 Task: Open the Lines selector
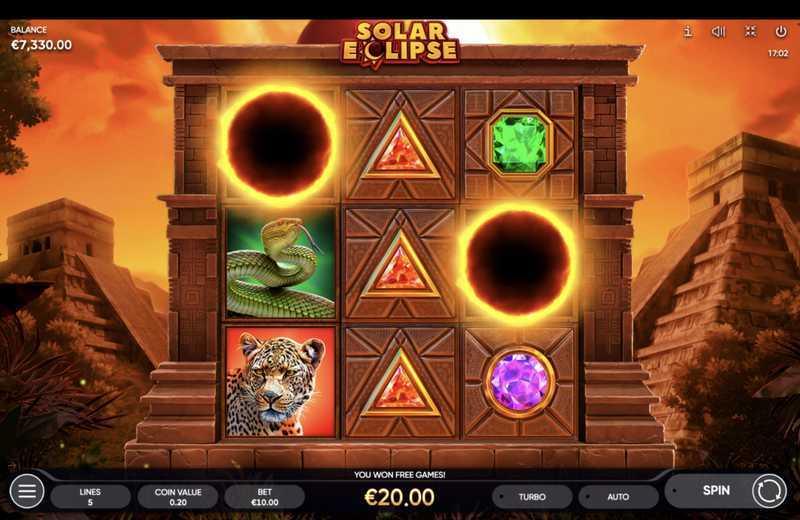tap(90, 497)
